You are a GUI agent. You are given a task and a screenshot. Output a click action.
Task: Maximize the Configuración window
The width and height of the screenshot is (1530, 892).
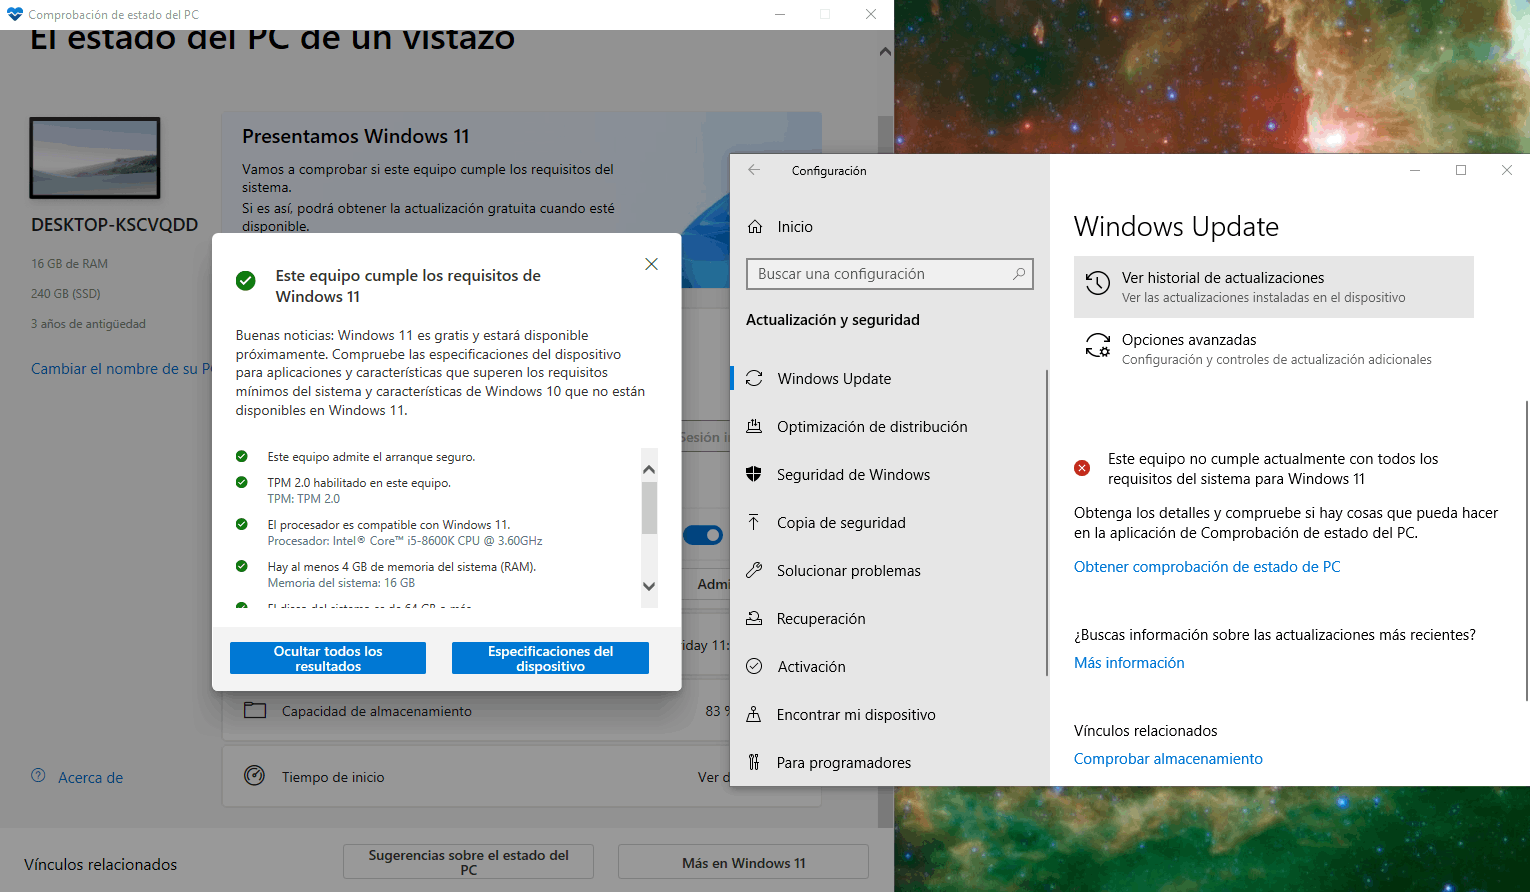coord(1461,170)
